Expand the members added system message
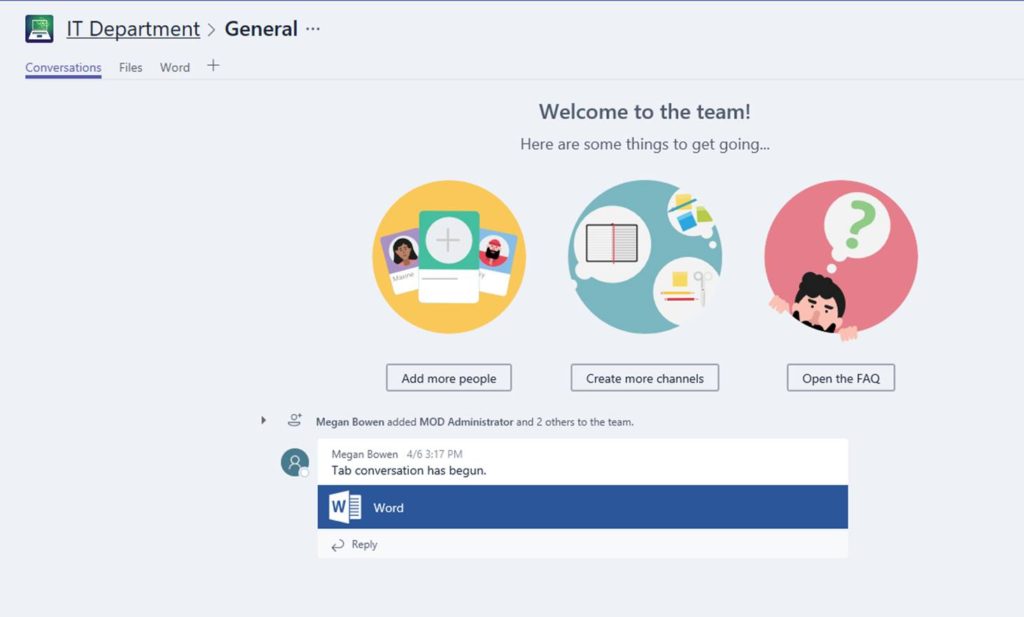 (263, 420)
